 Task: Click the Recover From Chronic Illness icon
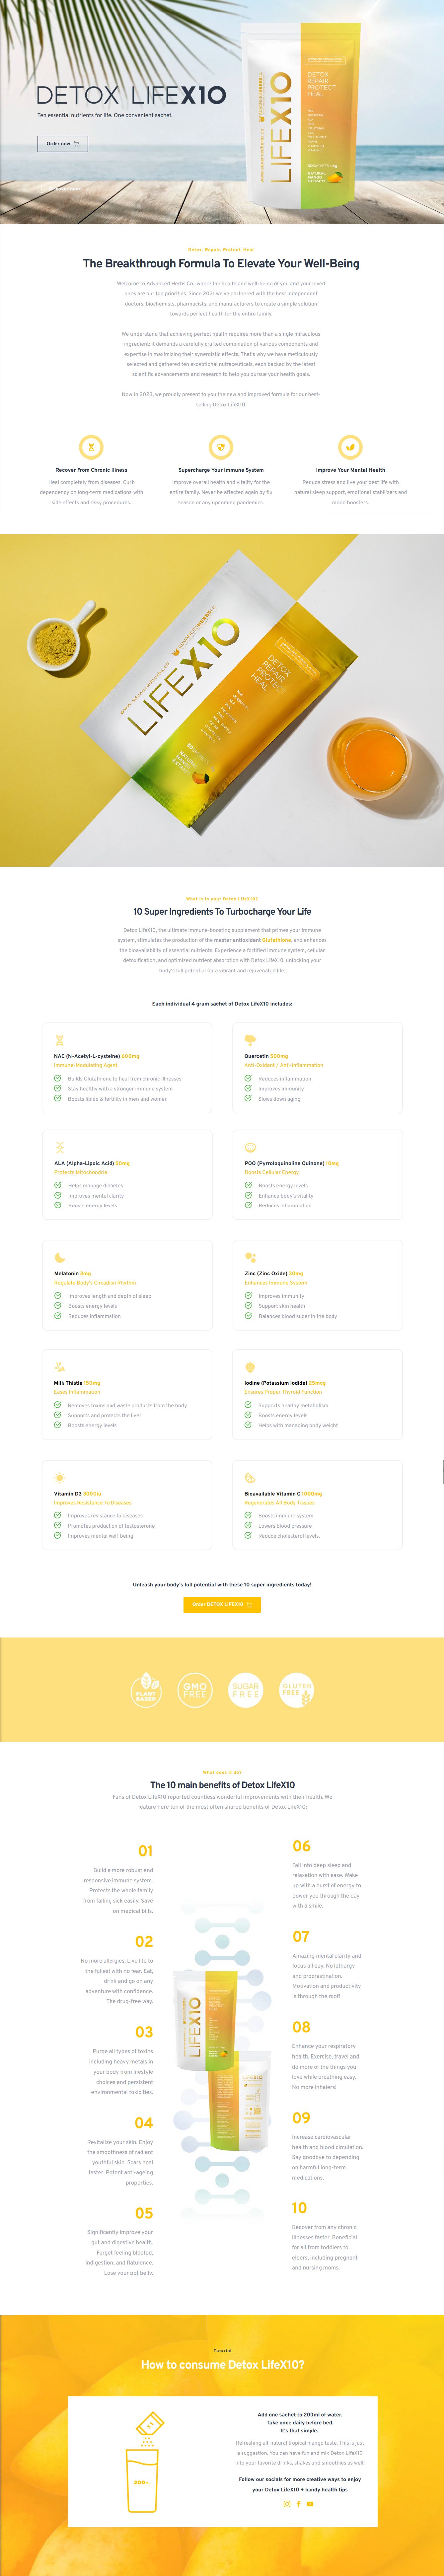coord(91,447)
